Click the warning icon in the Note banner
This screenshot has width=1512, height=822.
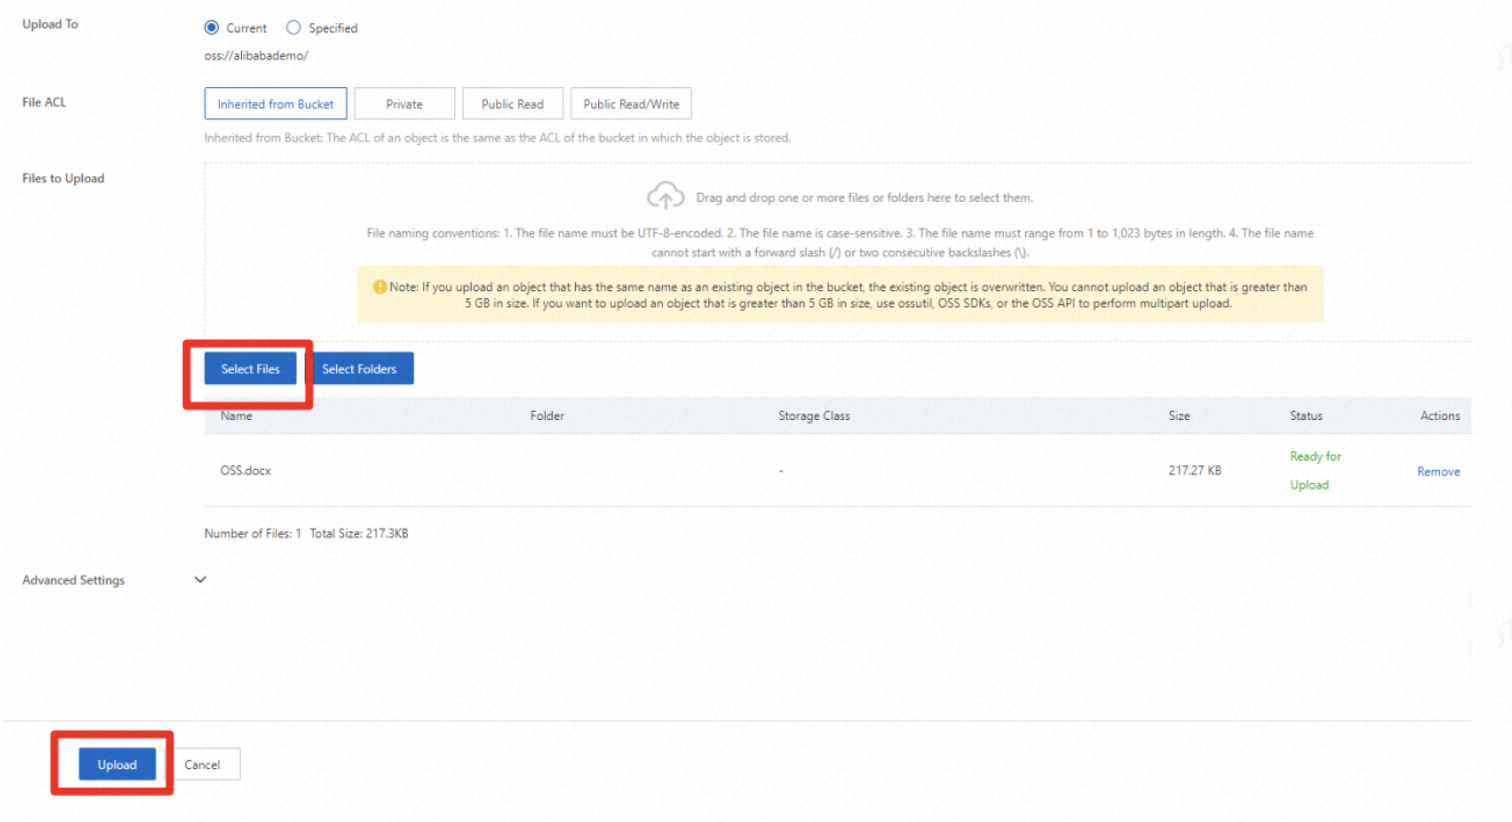point(379,286)
